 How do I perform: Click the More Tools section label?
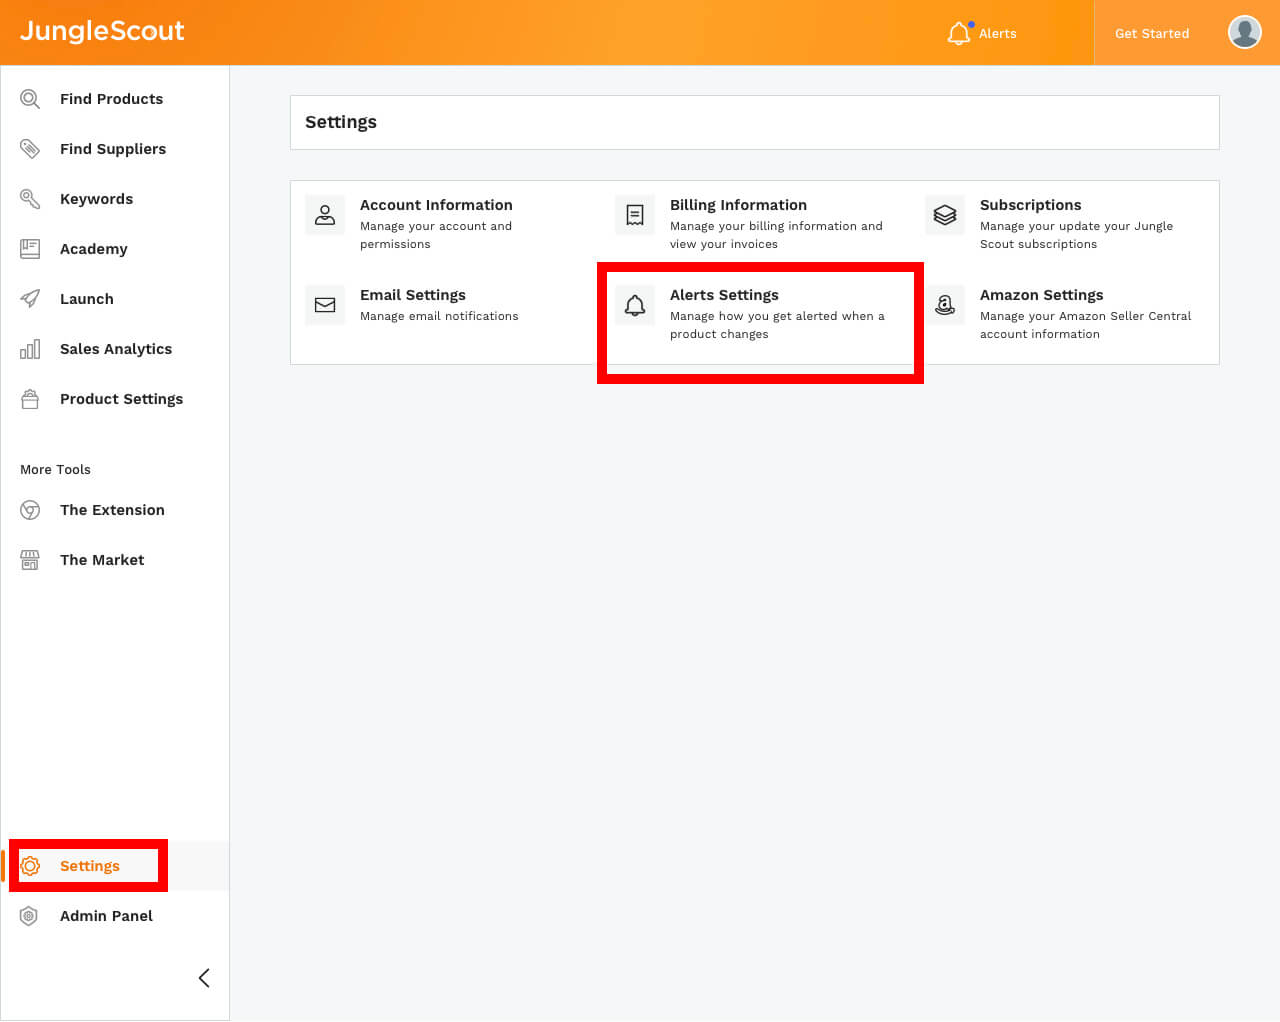[55, 469]
